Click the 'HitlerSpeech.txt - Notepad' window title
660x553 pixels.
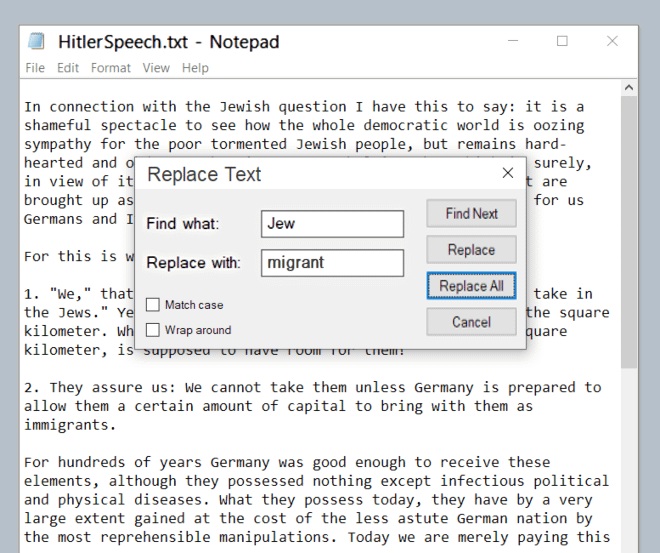tap(169, 42)
